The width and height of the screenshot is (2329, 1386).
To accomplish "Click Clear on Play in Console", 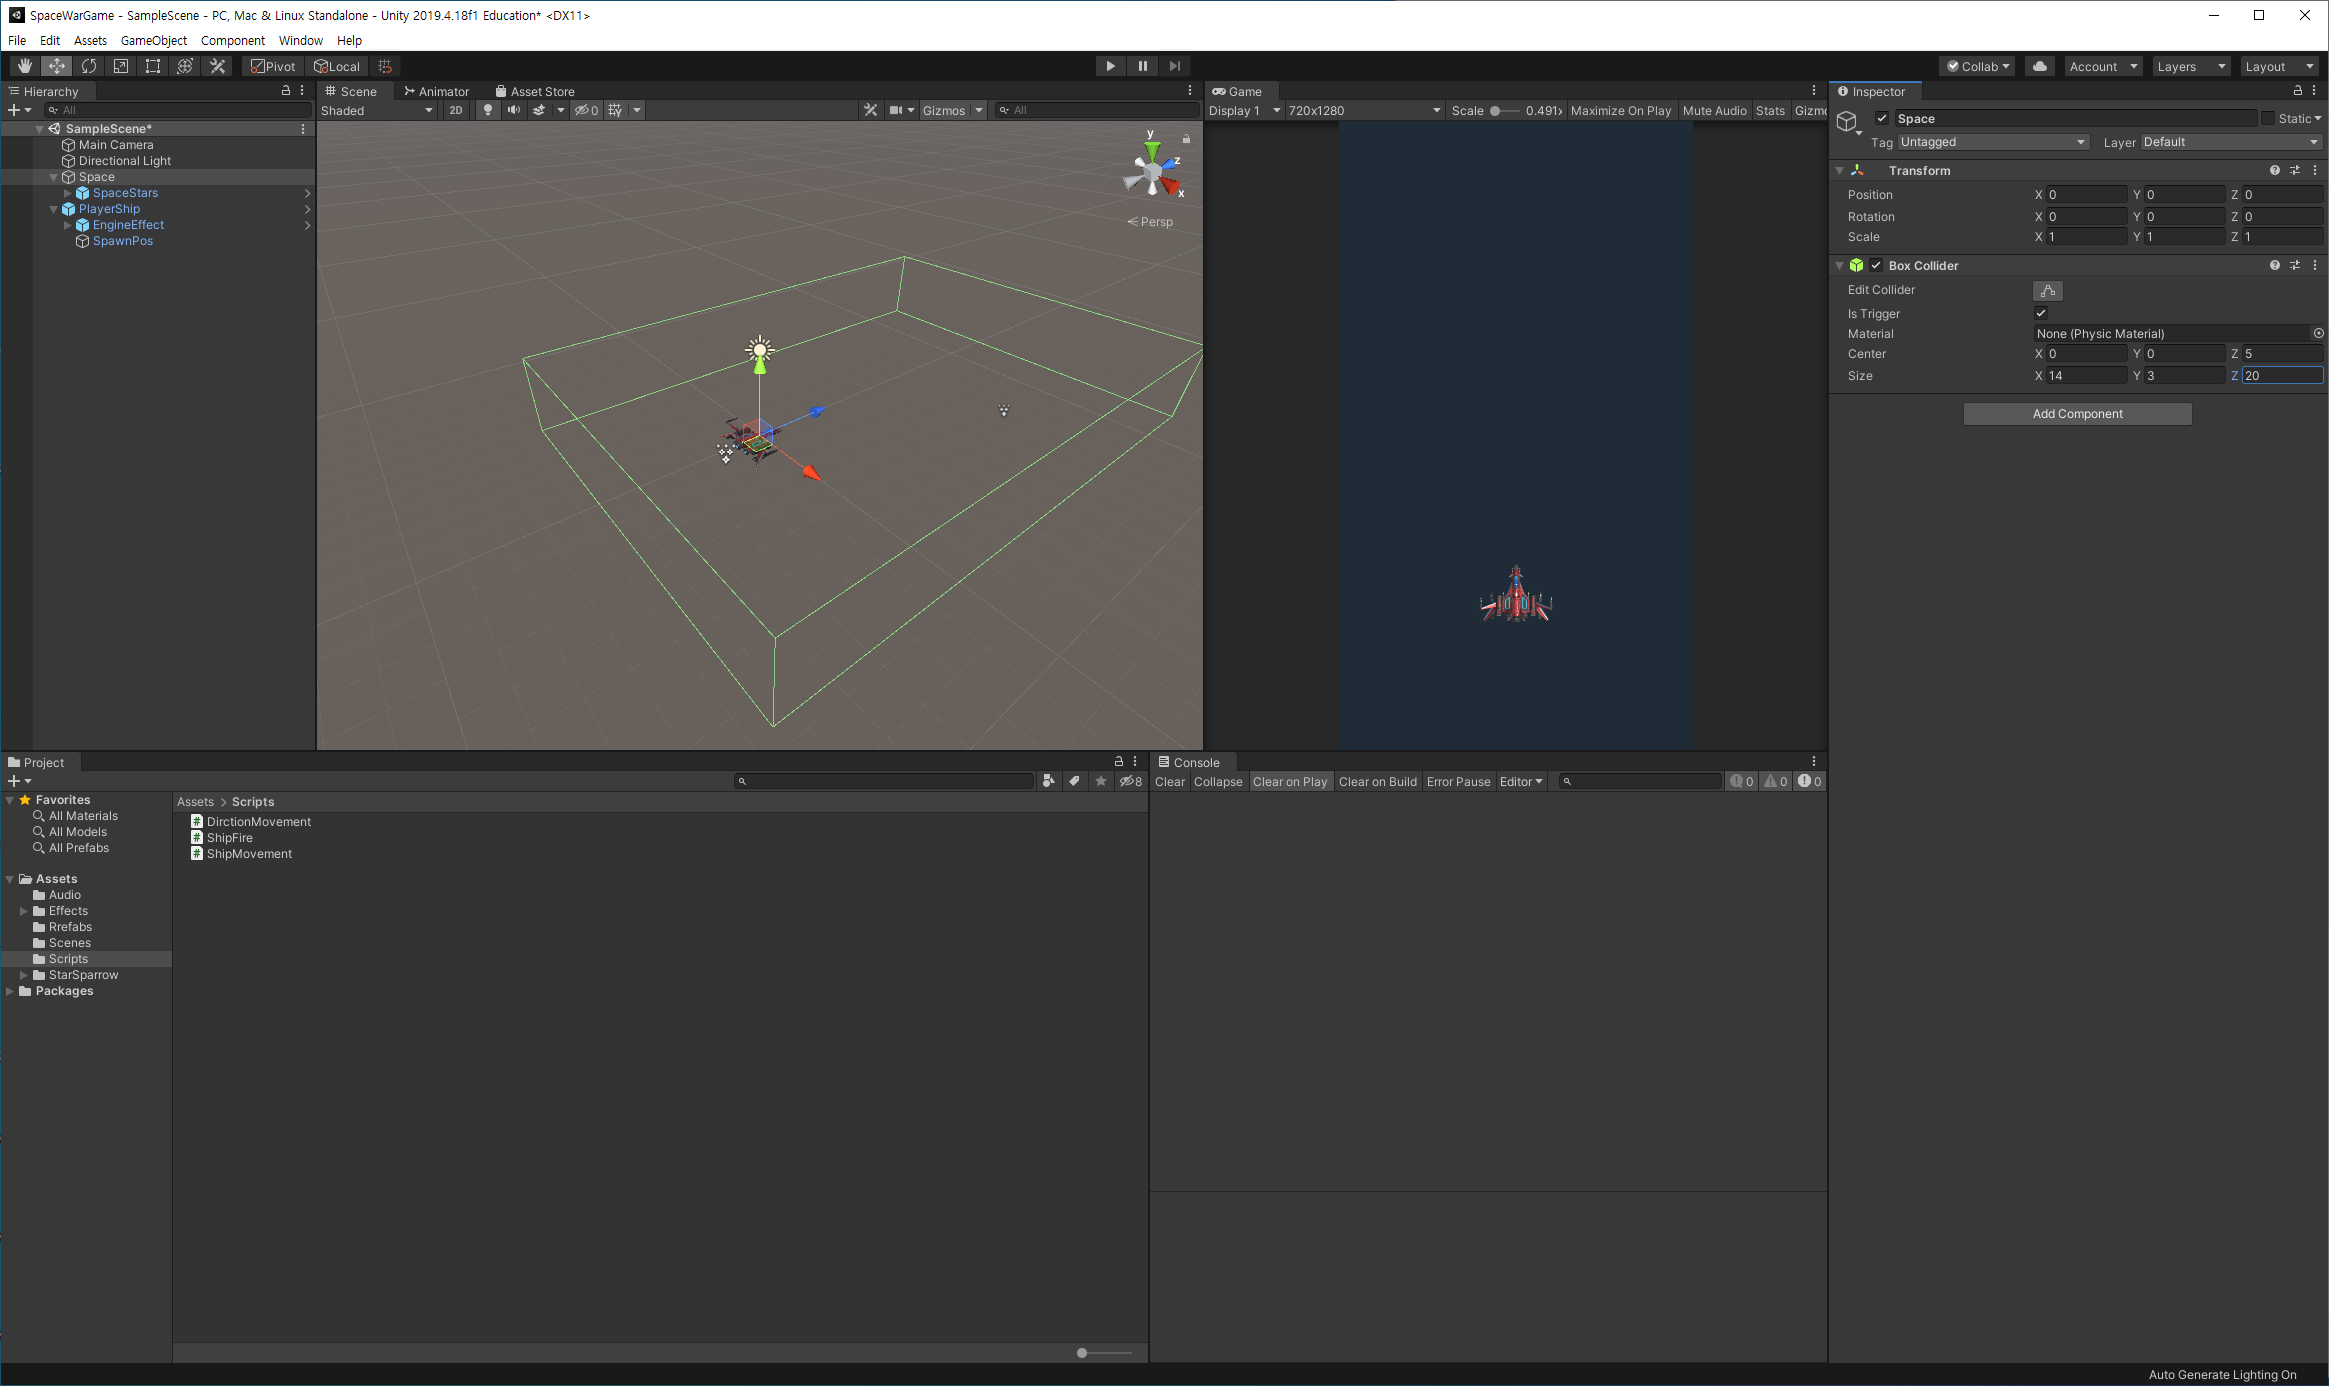I will (1289, 781).
